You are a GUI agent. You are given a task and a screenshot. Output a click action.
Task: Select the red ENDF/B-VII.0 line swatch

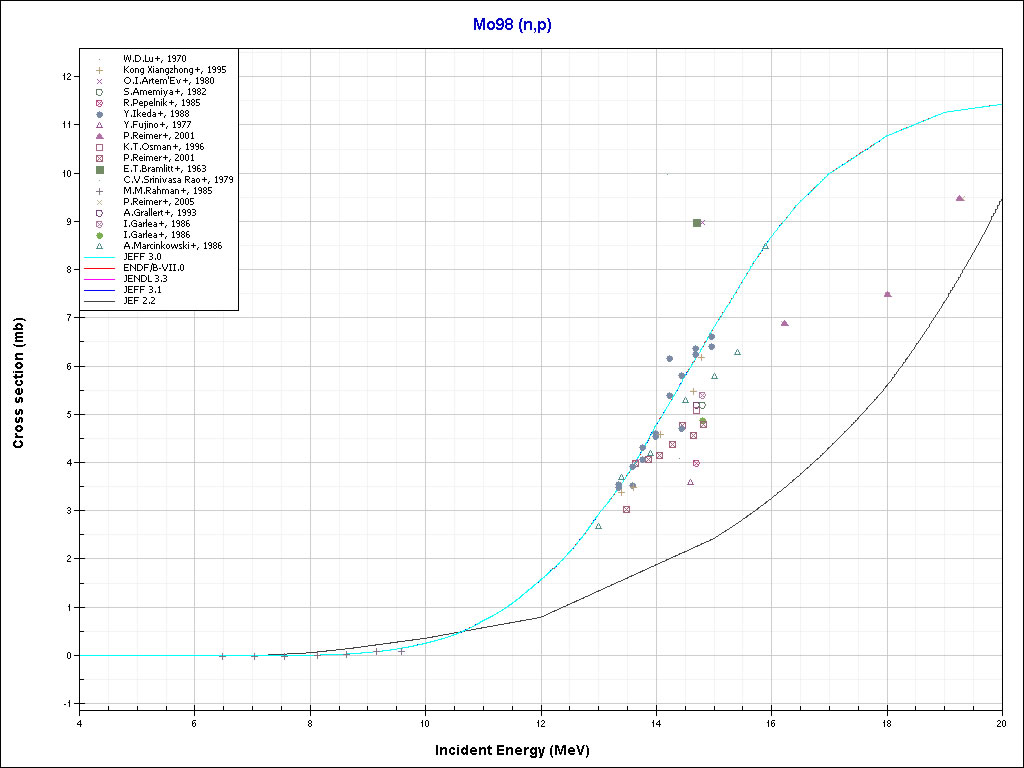(x=100, y=267)
